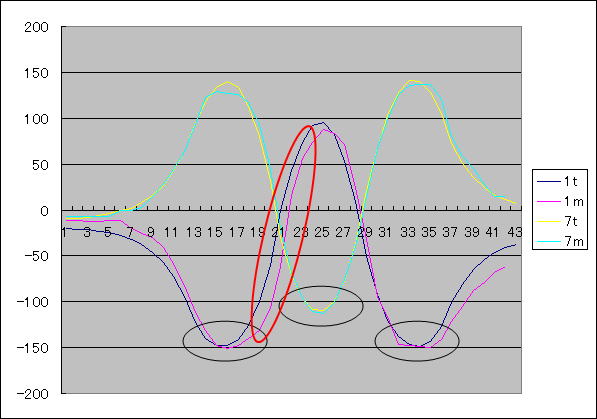Select the cyan 7m legend line

(x=548, y=241)
